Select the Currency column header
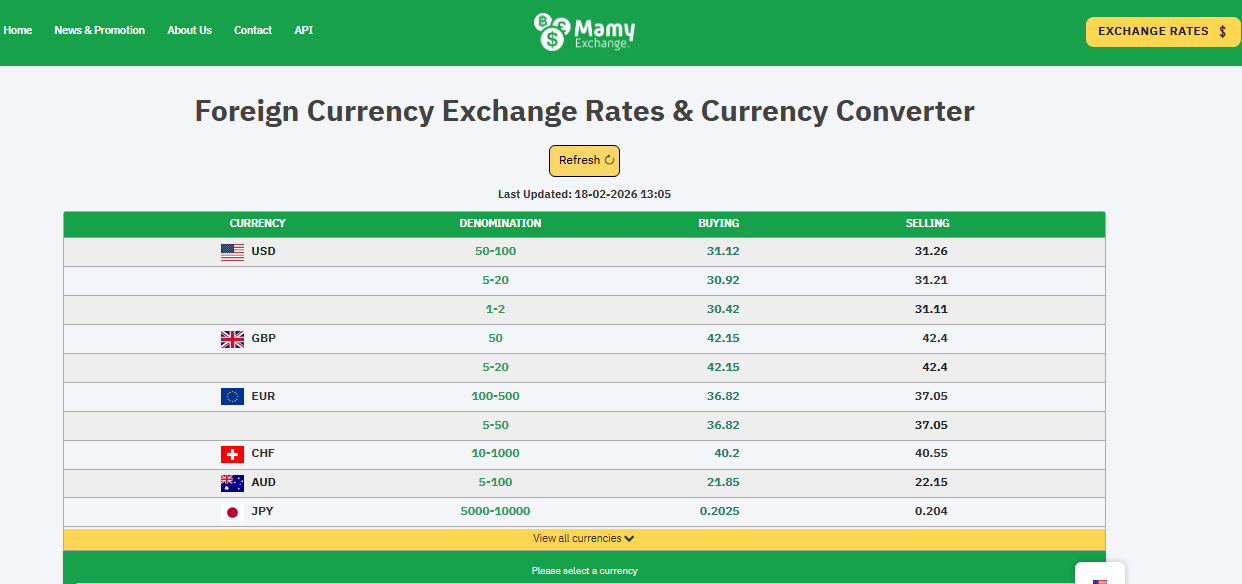 click(x=257, y=224)
